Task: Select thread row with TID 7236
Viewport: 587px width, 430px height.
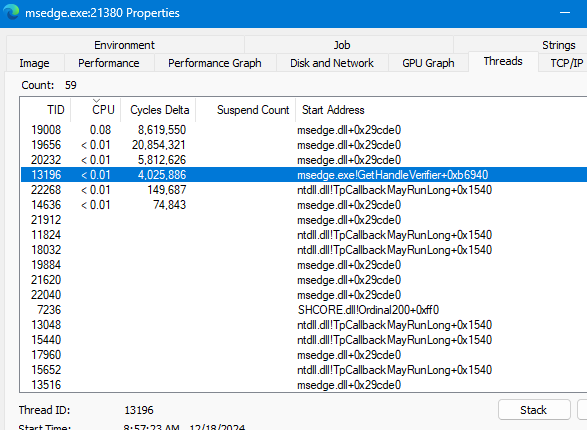Action: tap(304, 309)
